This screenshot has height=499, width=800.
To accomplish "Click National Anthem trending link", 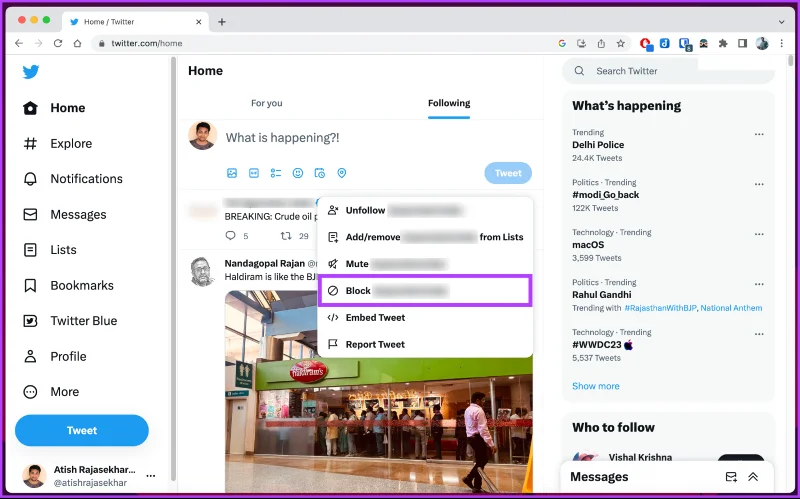I will [731, 308].
